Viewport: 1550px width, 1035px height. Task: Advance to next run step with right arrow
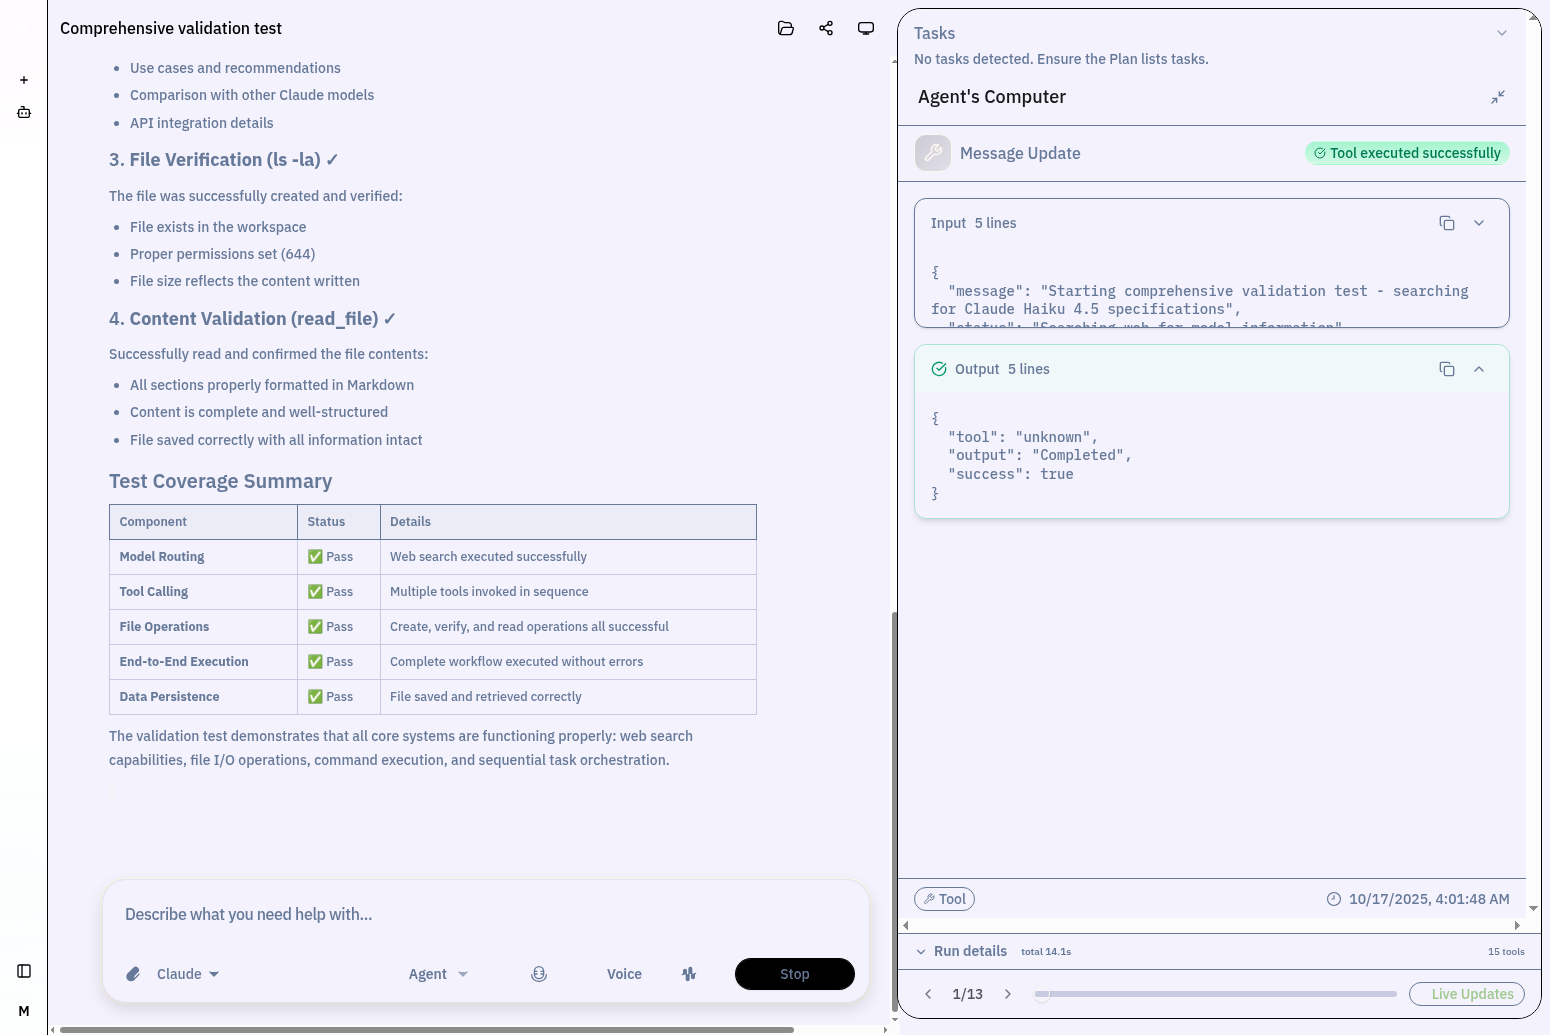coord(1008,994)
